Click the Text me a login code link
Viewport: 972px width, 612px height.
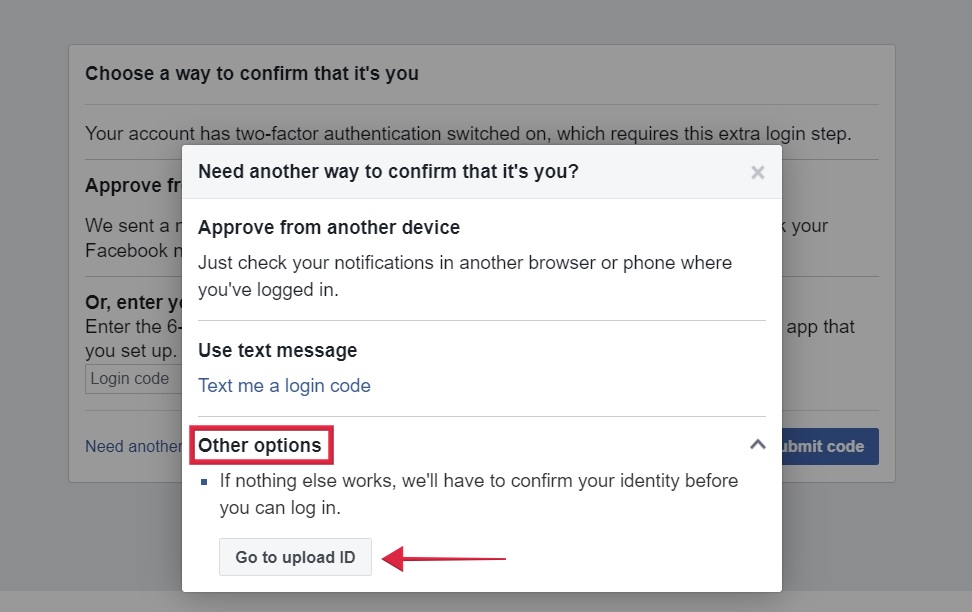tap(284, 385)
